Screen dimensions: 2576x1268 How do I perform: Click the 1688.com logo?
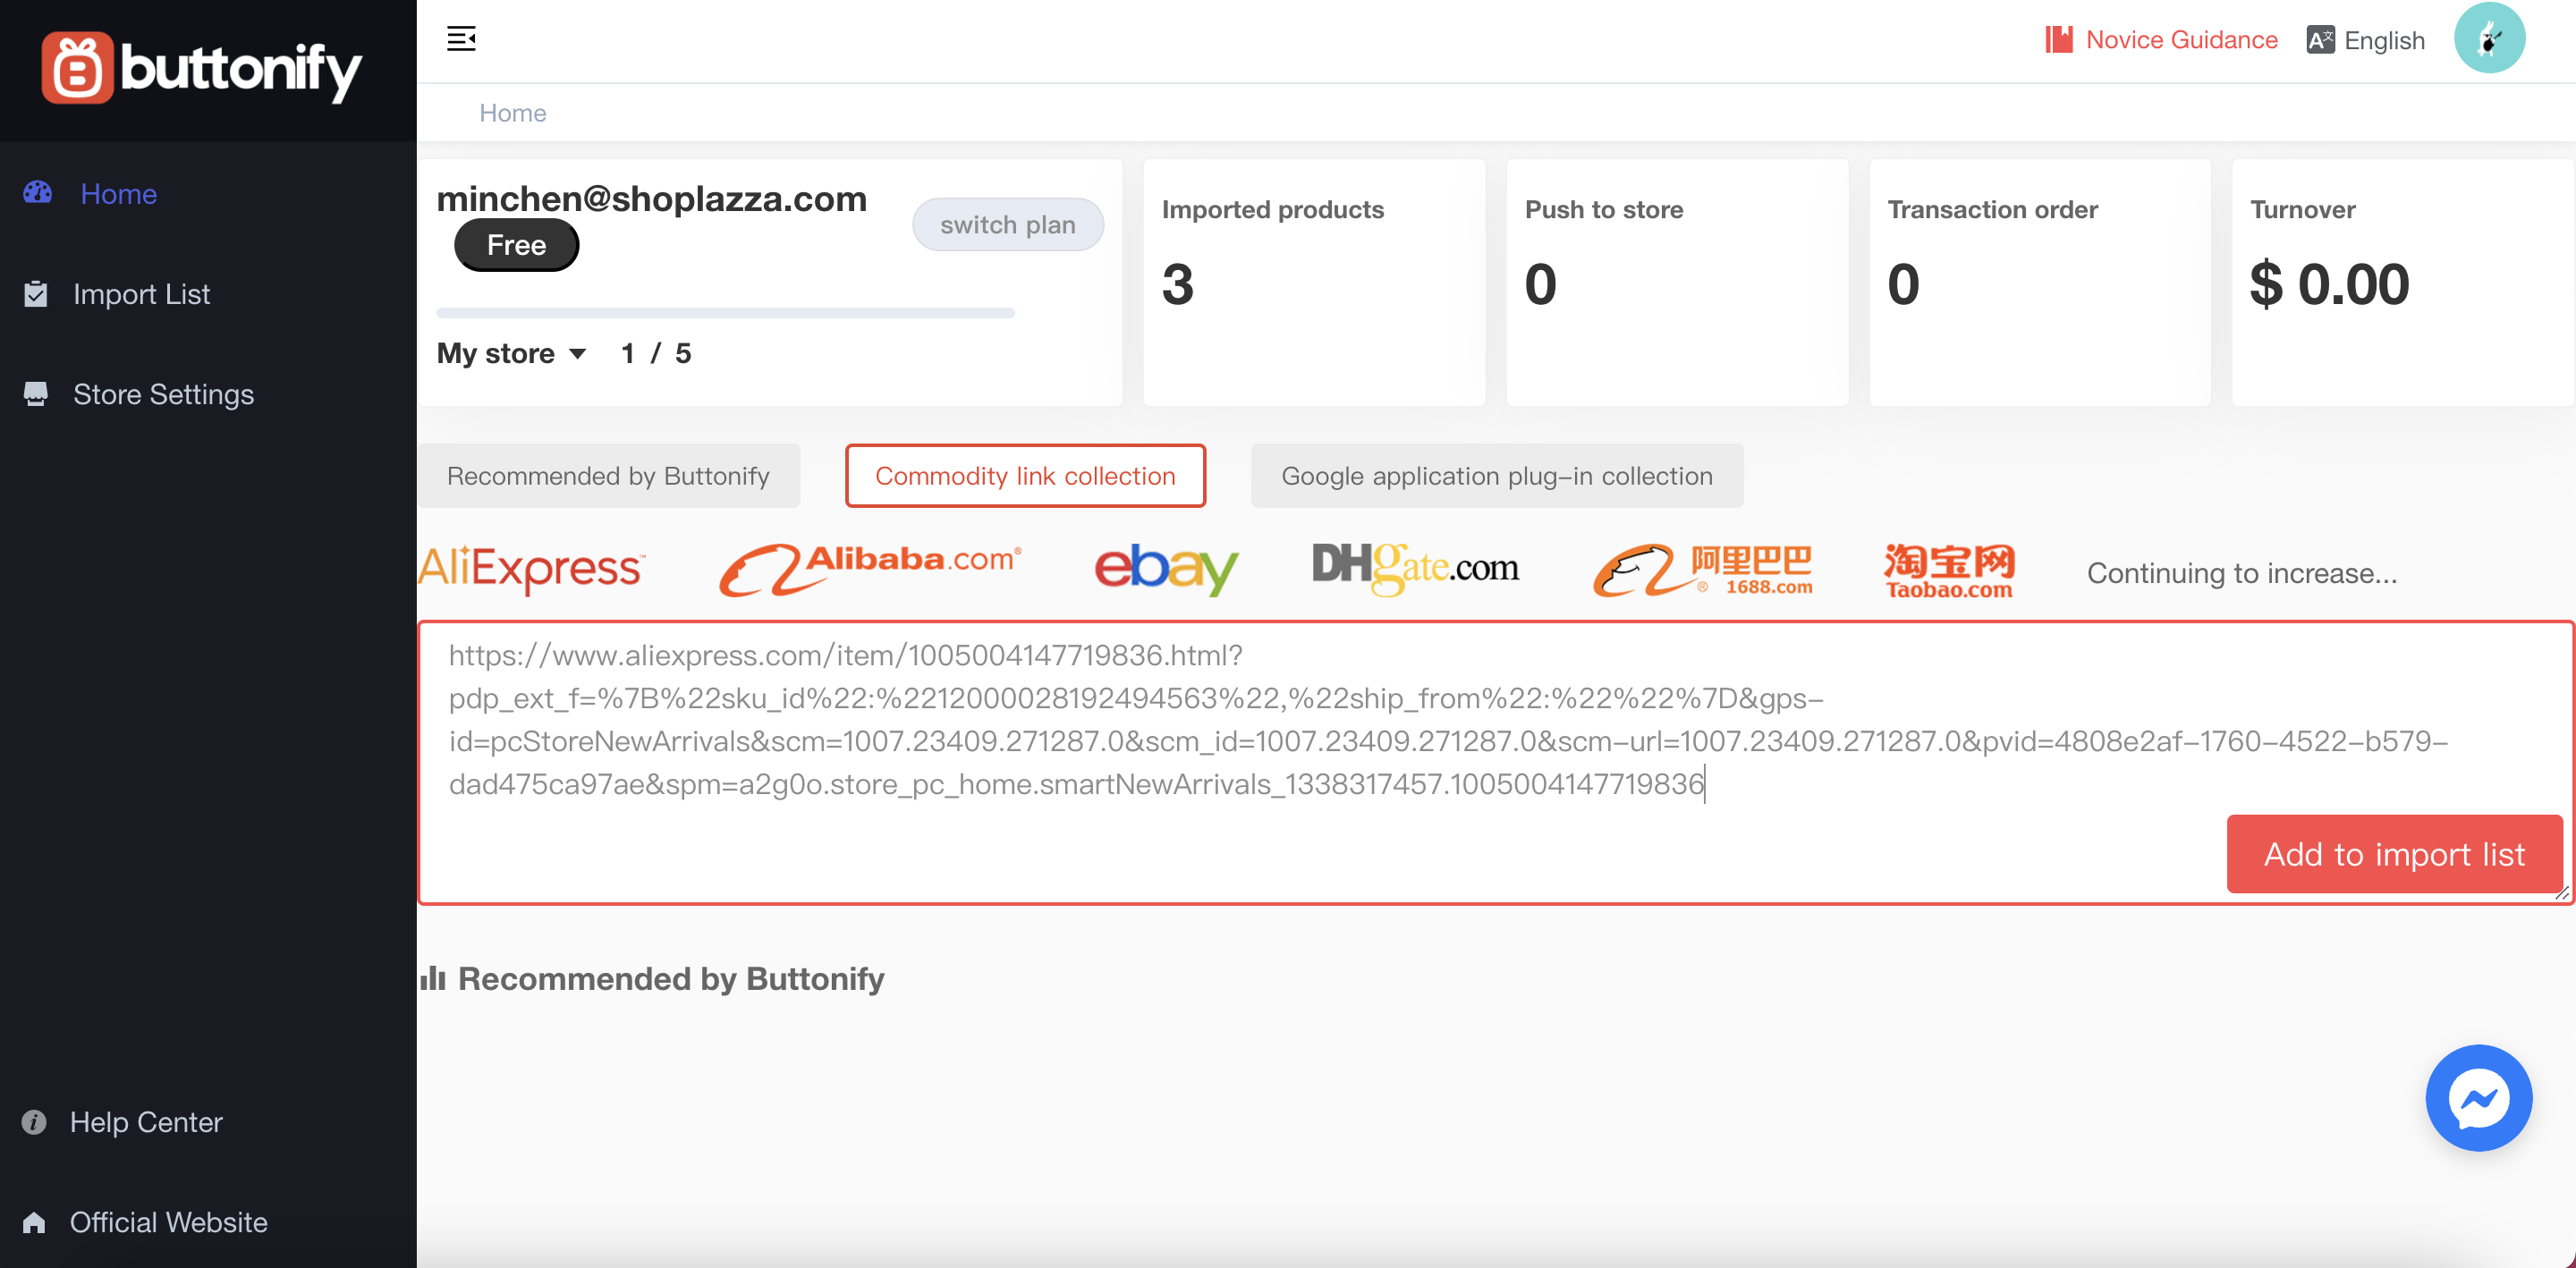1702,571
